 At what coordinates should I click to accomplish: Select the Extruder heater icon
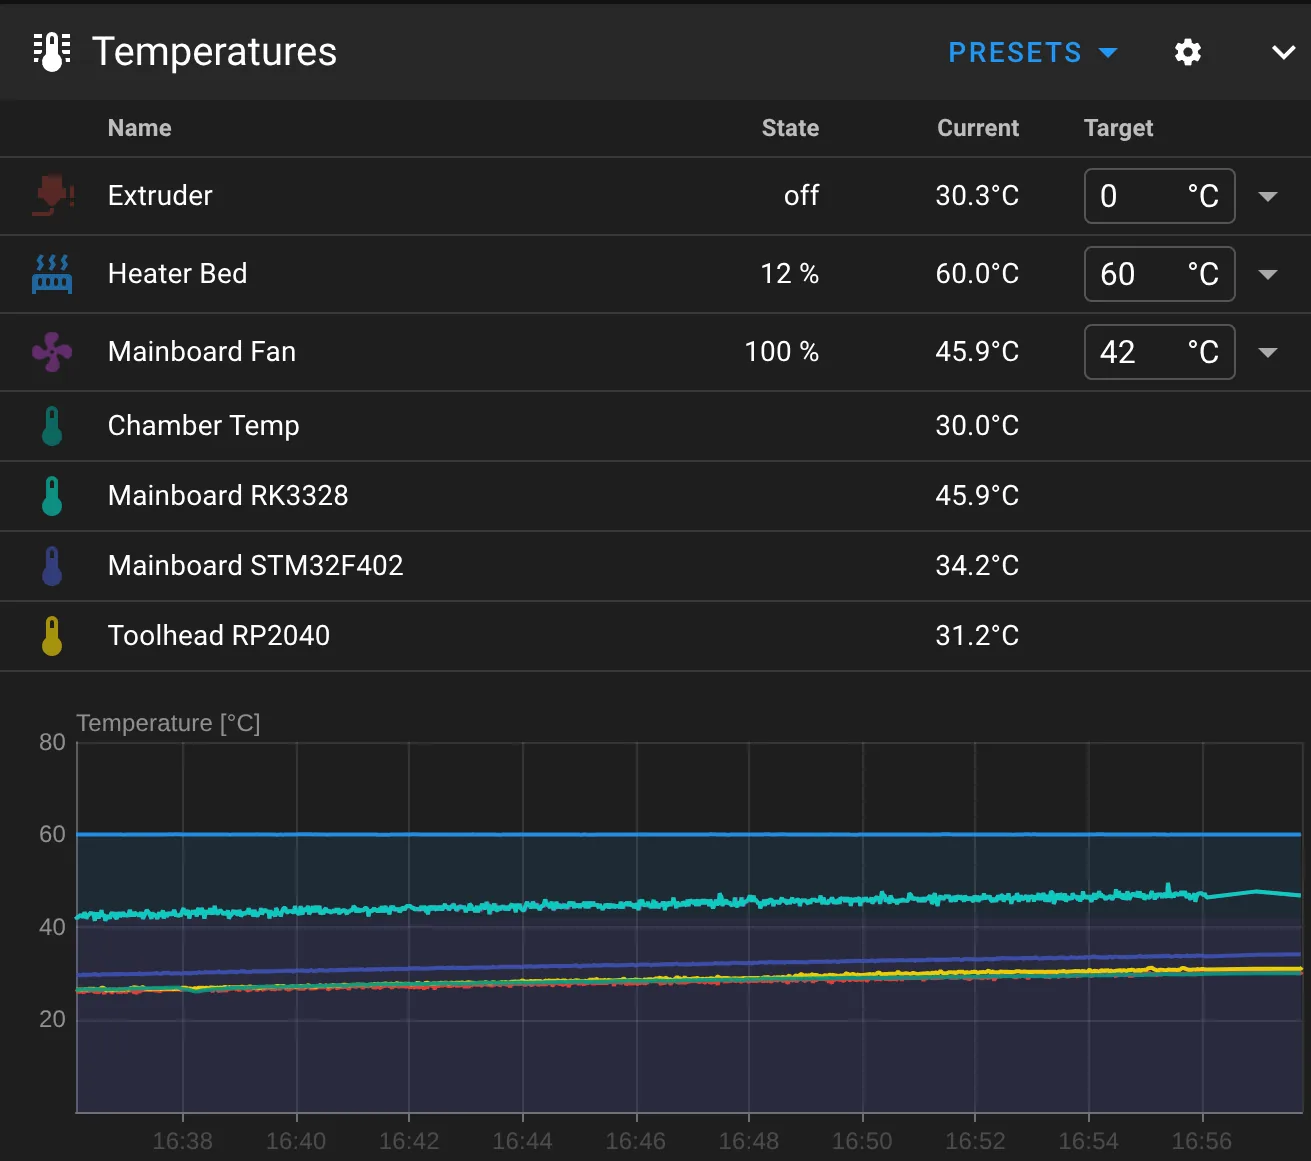tap(52, 196)
